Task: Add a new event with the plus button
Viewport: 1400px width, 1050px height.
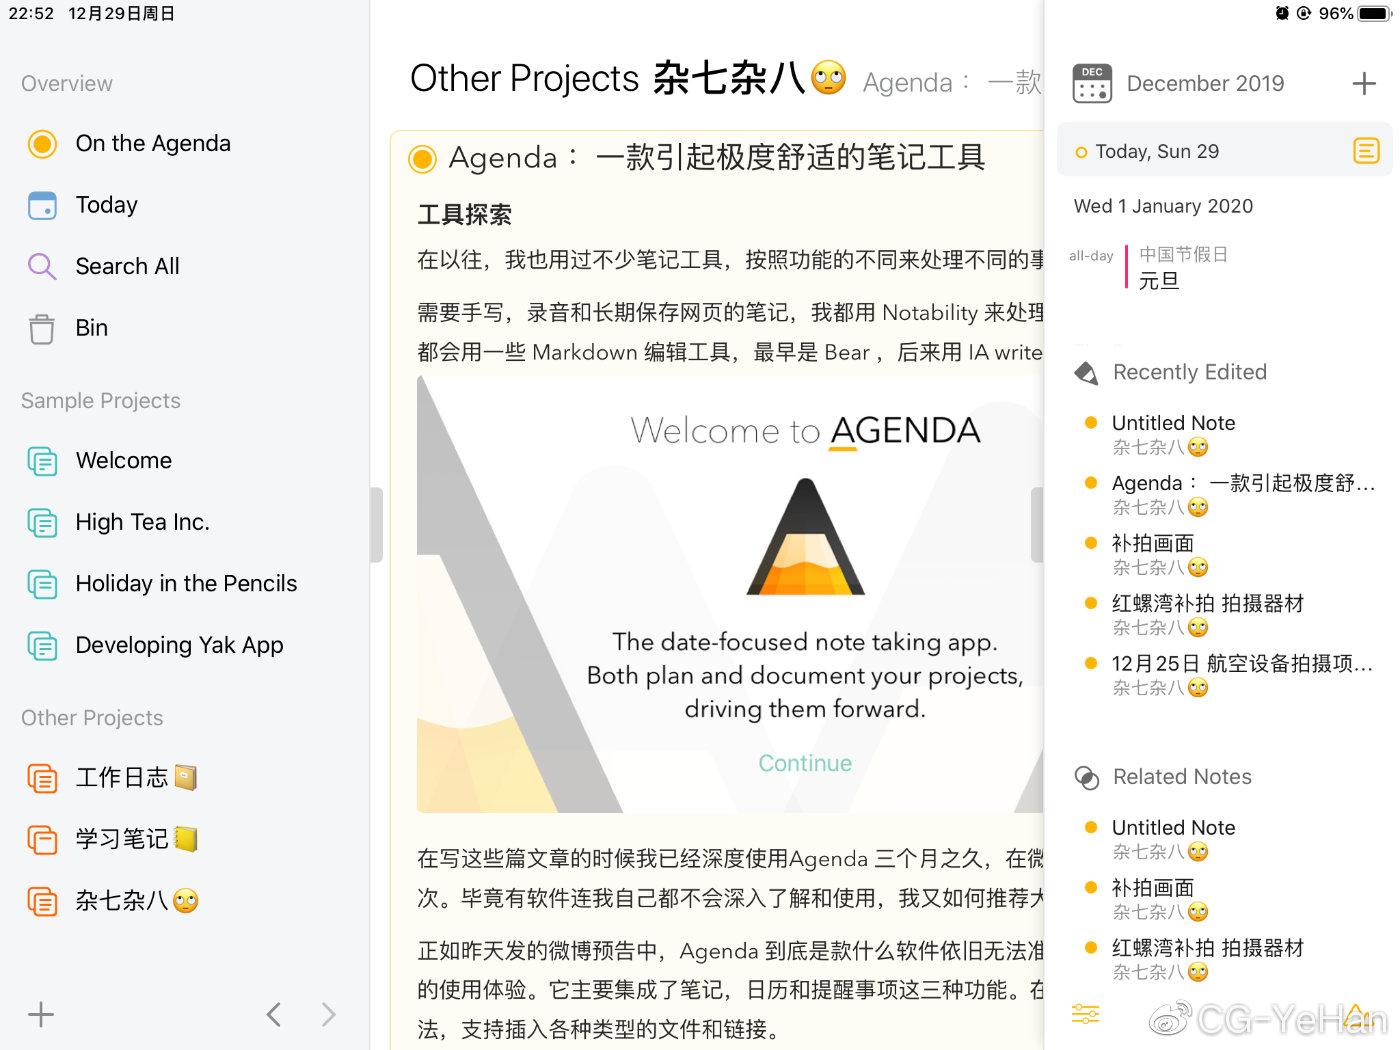Action: (x=1363, y=84)
